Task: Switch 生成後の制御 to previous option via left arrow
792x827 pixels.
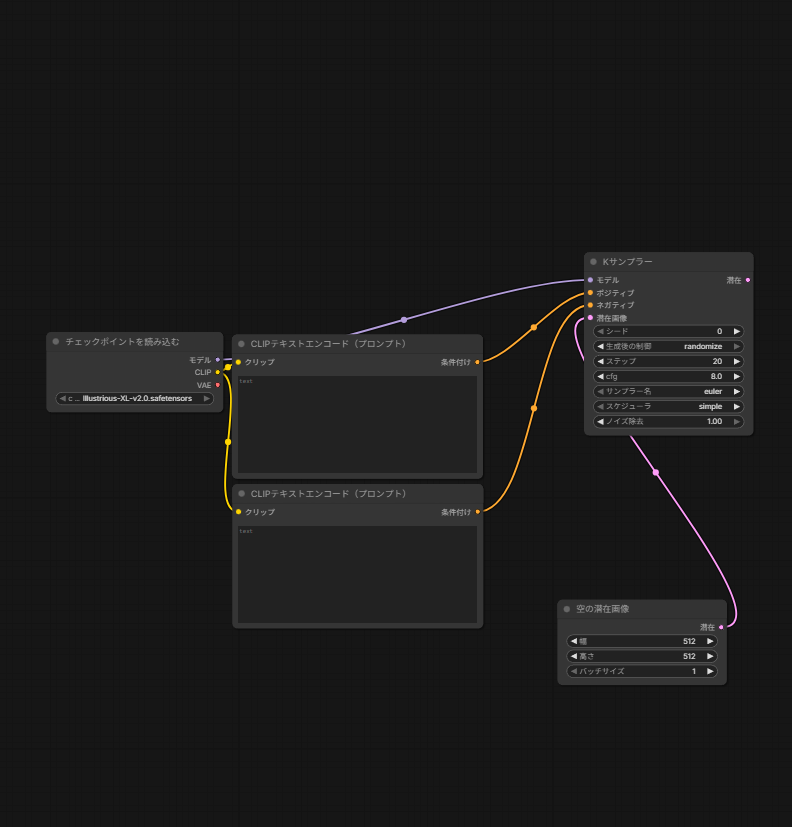Action: tap(600, 347)
